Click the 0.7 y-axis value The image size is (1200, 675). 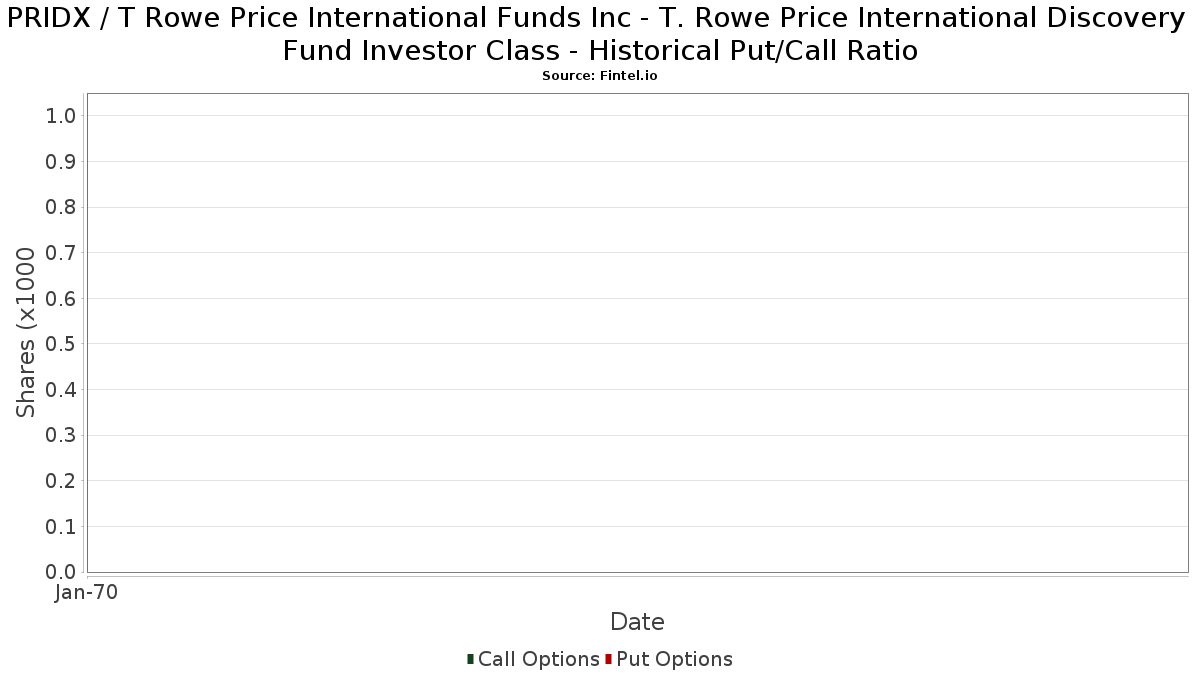pyautogui.click(x=61, y=253)
